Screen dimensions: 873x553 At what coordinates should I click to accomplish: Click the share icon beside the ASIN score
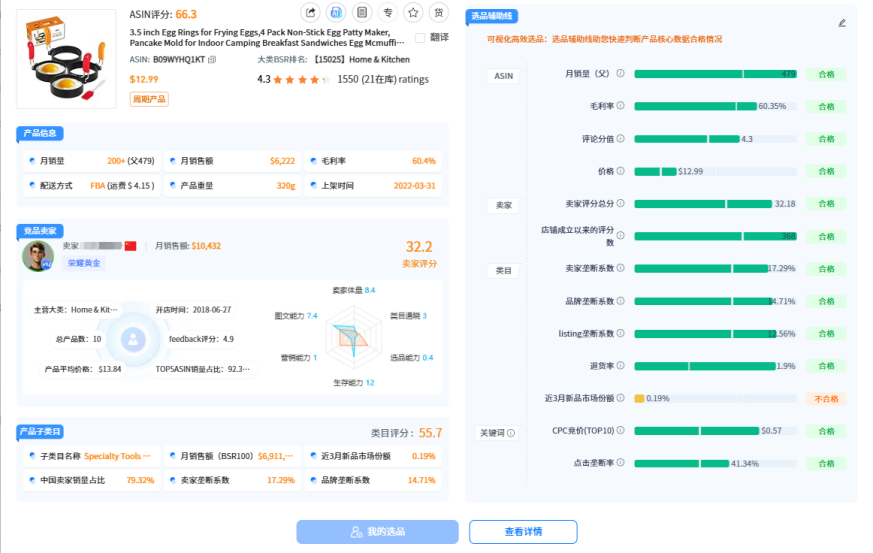click(310, 13)
